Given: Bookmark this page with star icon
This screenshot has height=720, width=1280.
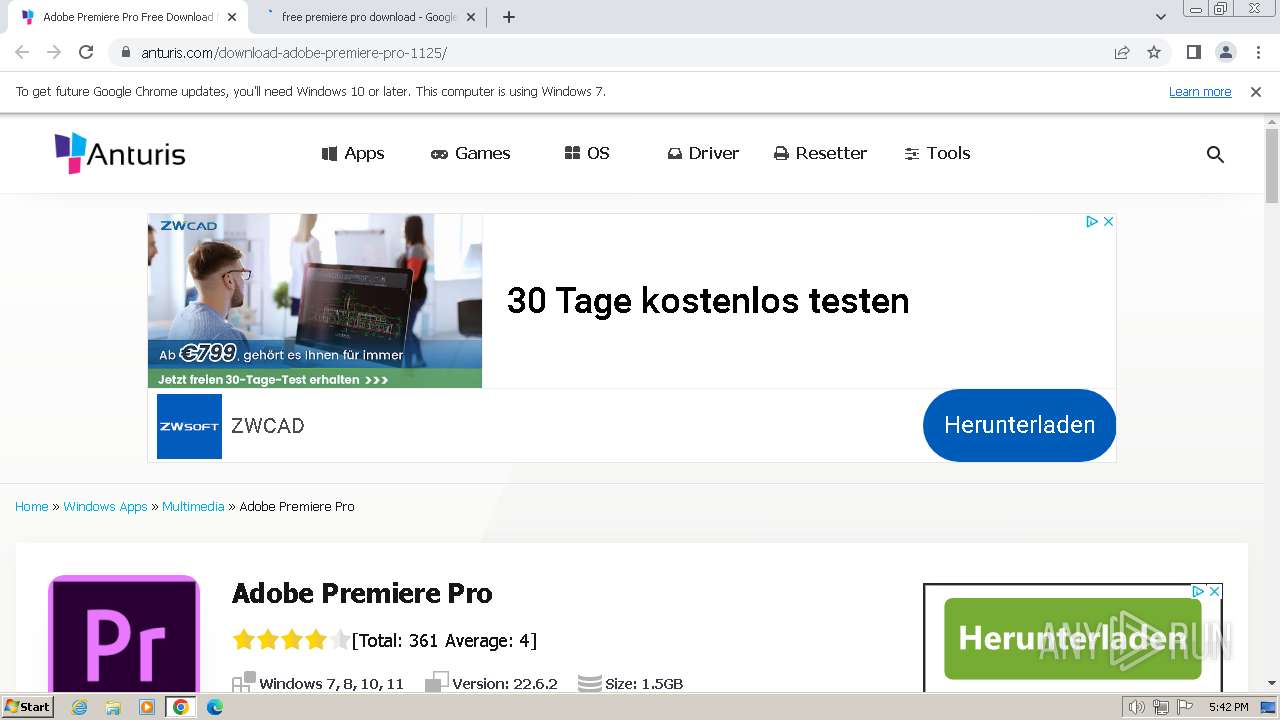Looking at the screenshot, I should (1154, 52).
